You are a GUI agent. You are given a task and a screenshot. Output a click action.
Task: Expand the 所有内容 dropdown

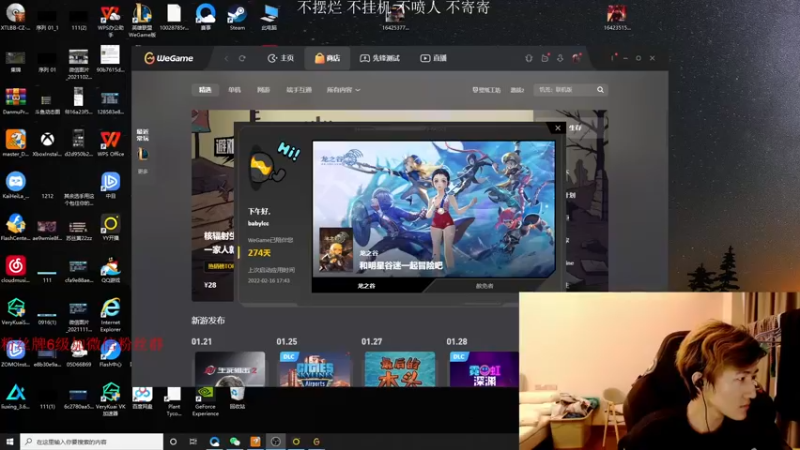[343, 90]
